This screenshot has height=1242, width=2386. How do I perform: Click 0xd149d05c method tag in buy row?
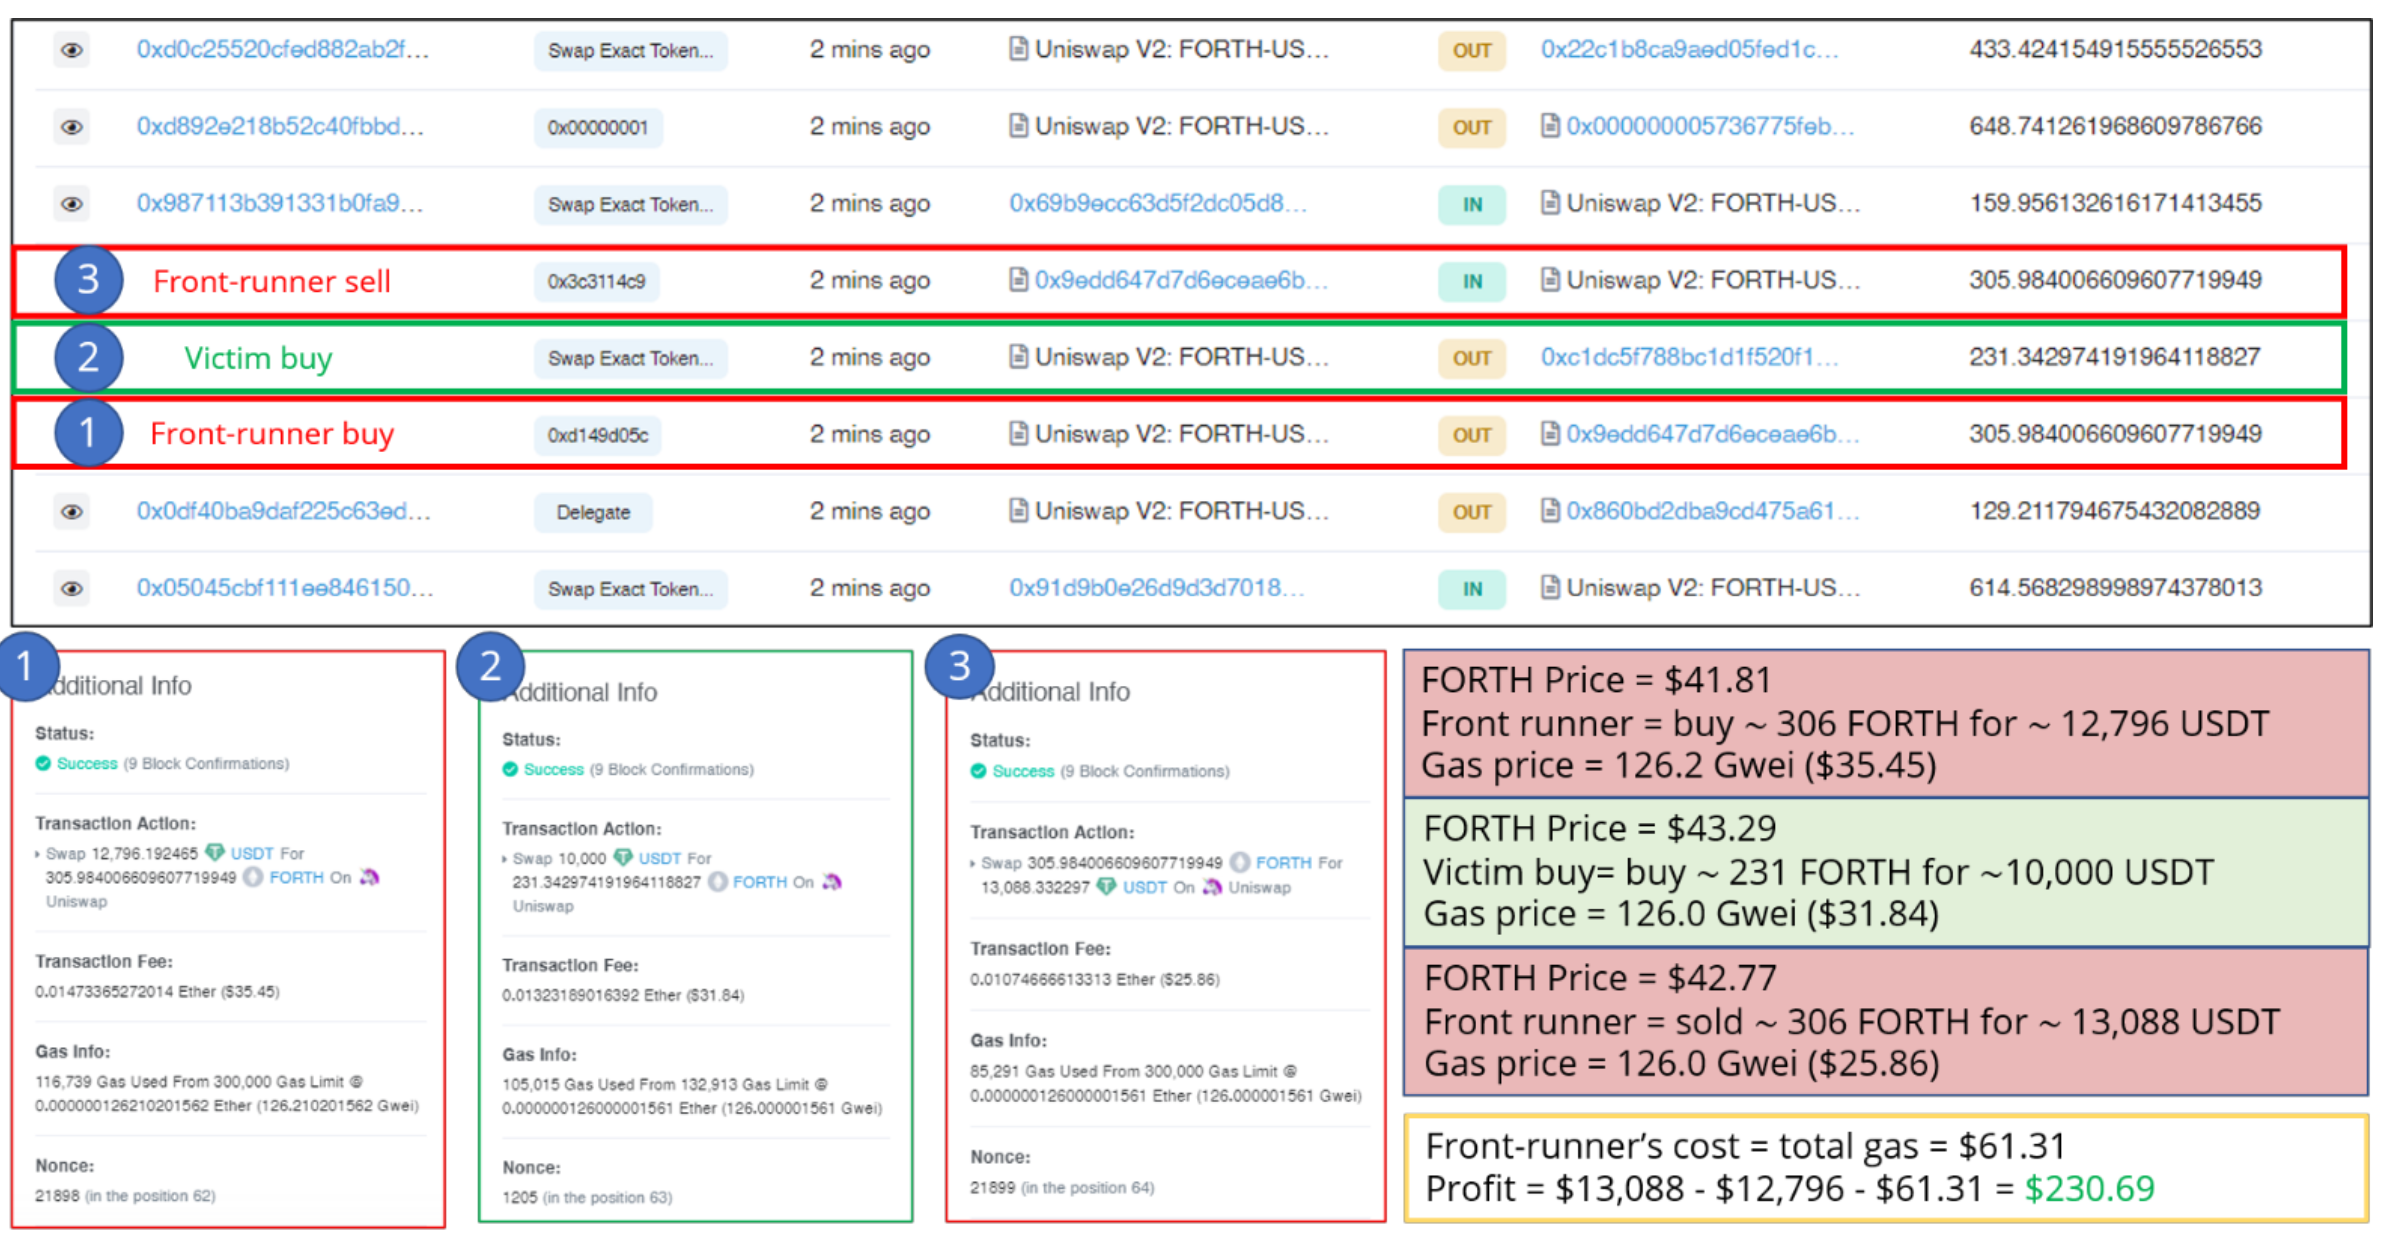(597, 435)
